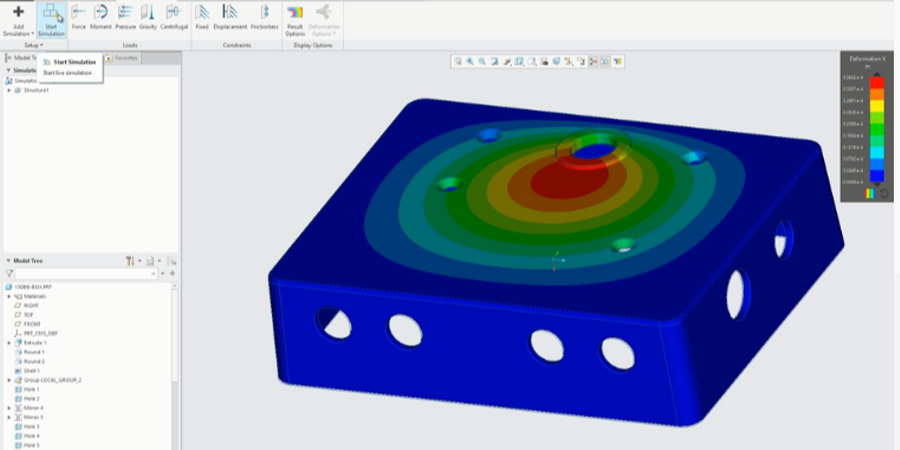Open Result Options
900x450 pixels.
pos(295,18)
